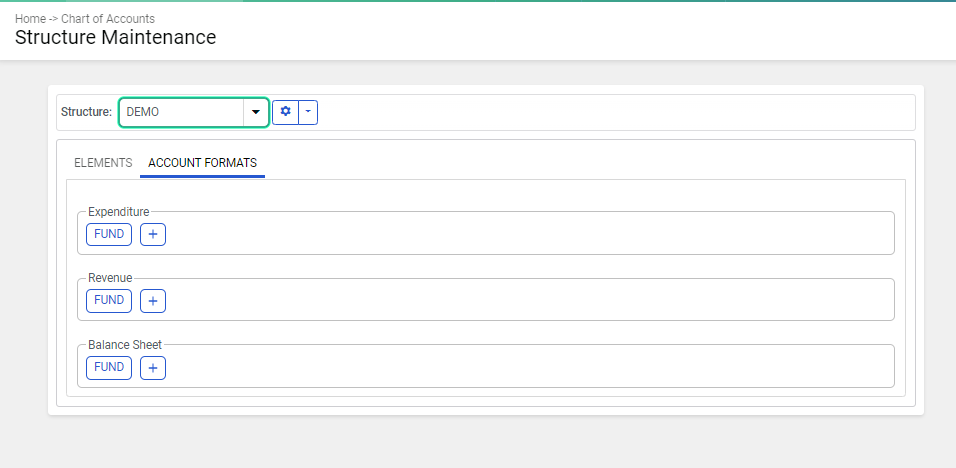The width and height of the screenshot is (956, 468).
Task: Click the empty area inside the Expenditure group
Action: coord(524,235)
